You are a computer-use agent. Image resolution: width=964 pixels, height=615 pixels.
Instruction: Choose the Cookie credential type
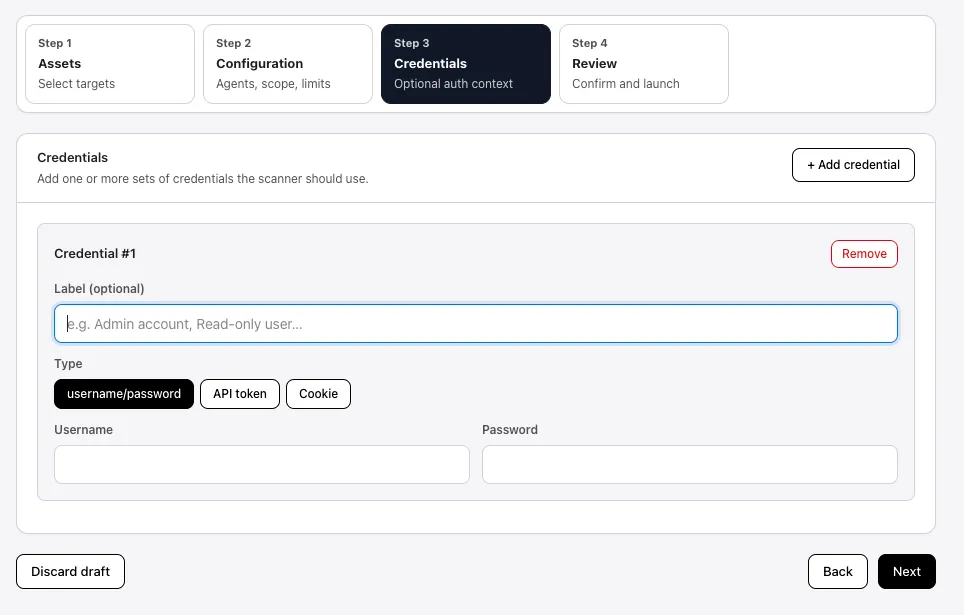[318, 393]
